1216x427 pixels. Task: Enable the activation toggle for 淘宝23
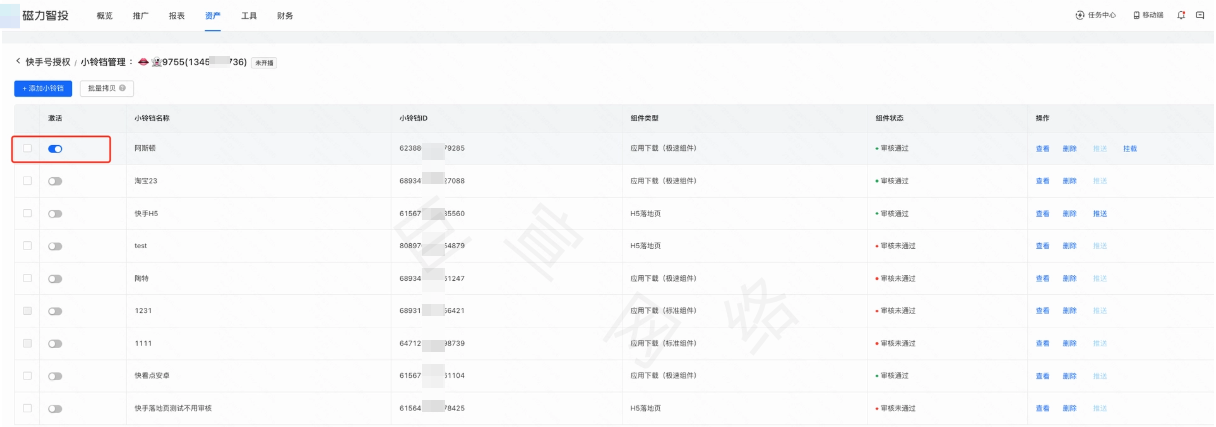pos(55,181)
